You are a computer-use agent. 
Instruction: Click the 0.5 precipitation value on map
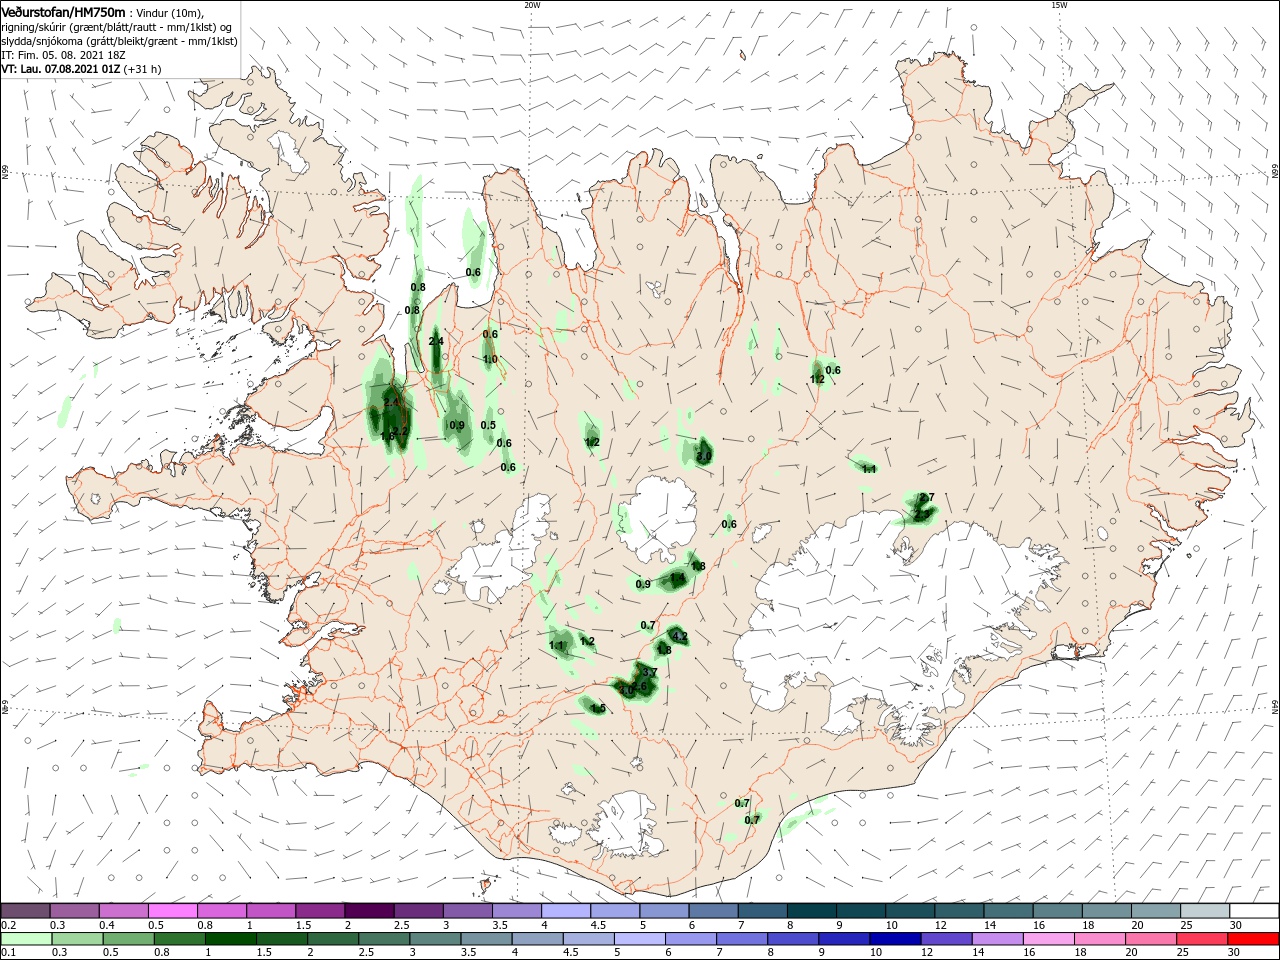(x=488, y=425)
